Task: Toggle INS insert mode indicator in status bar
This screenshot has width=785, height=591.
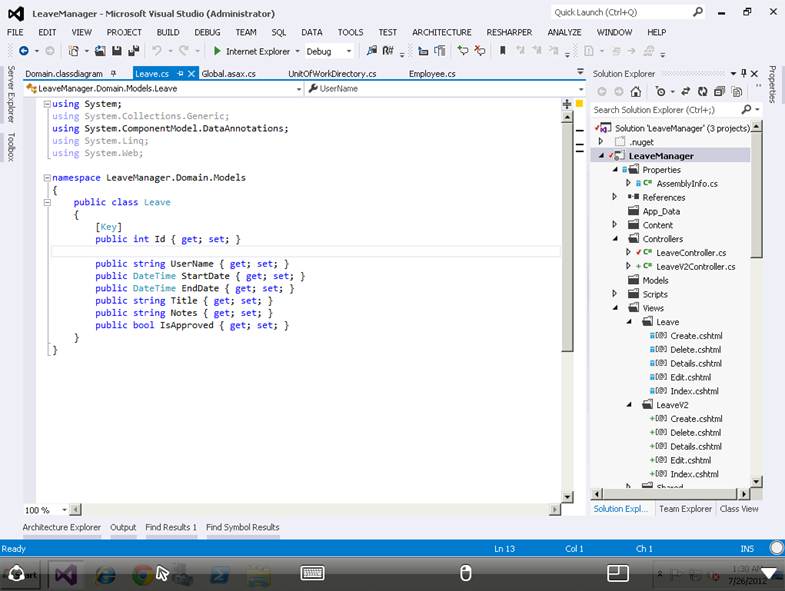Action: (747, 549)
